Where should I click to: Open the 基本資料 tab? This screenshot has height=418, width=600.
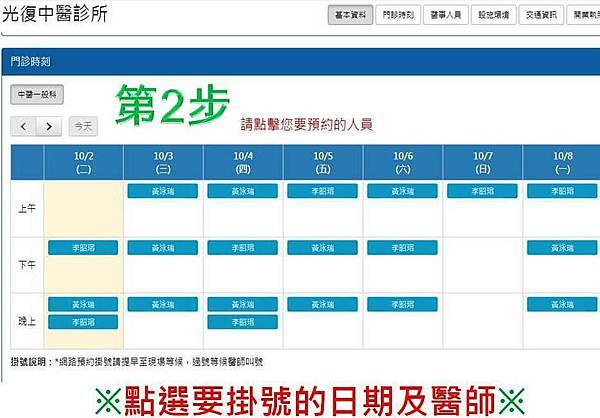pyautogui.click(x=350, y=15)
